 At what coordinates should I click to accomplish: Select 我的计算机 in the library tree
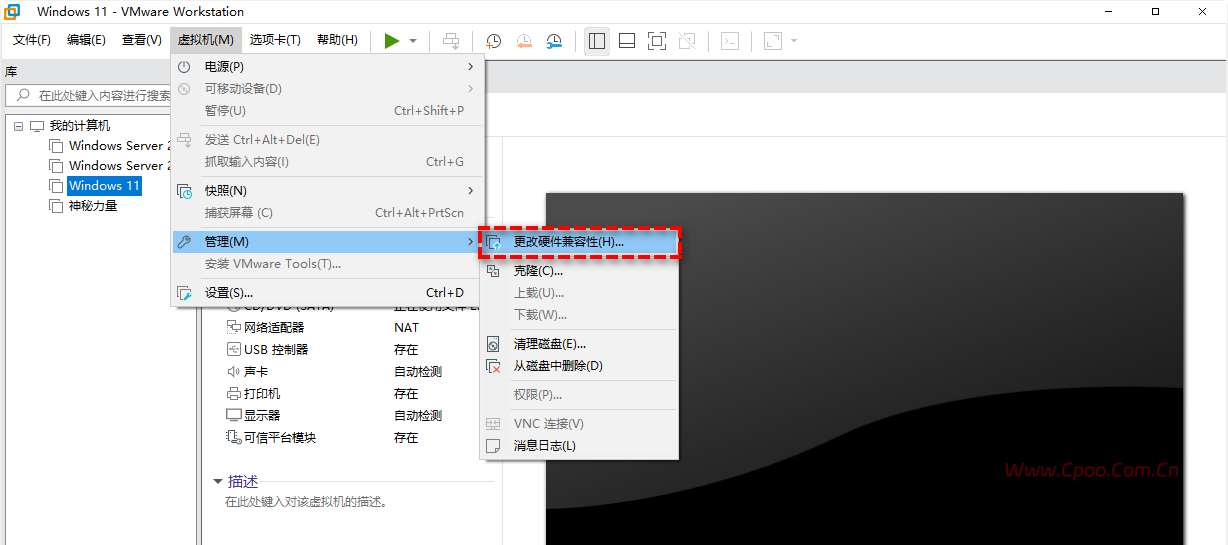80,126
